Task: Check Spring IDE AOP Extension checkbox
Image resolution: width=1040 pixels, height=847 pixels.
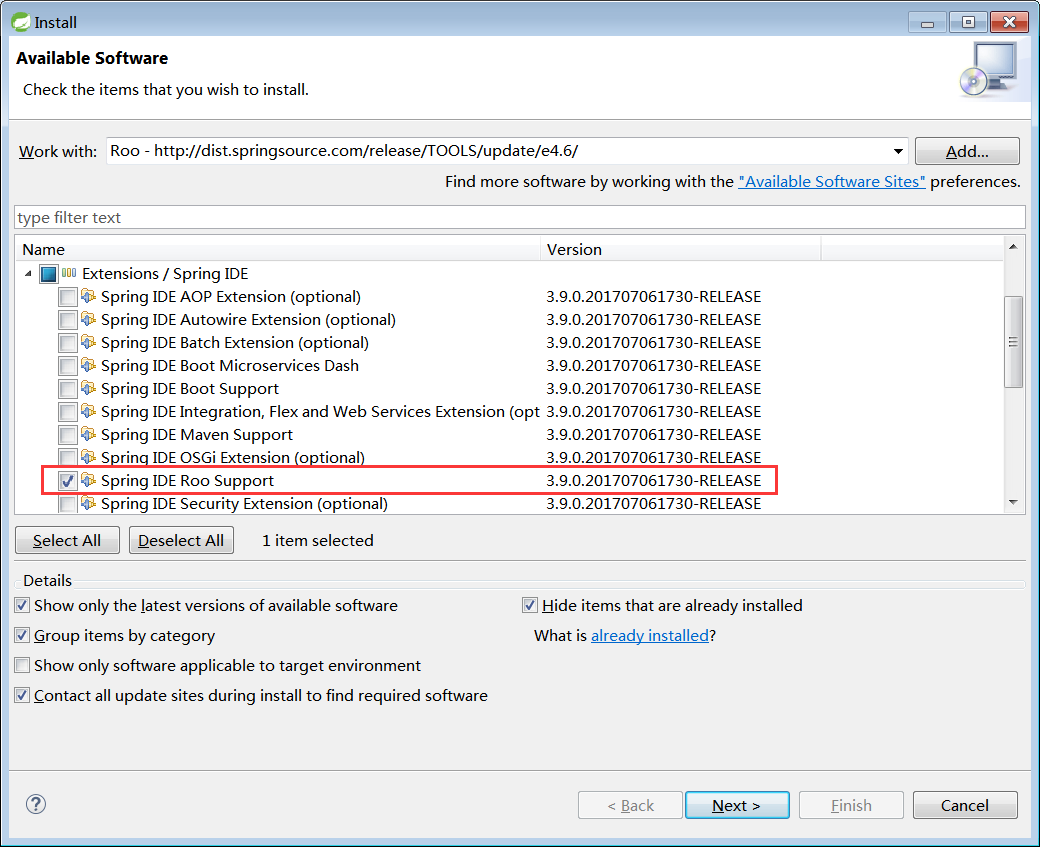Action: pos(68,296)
